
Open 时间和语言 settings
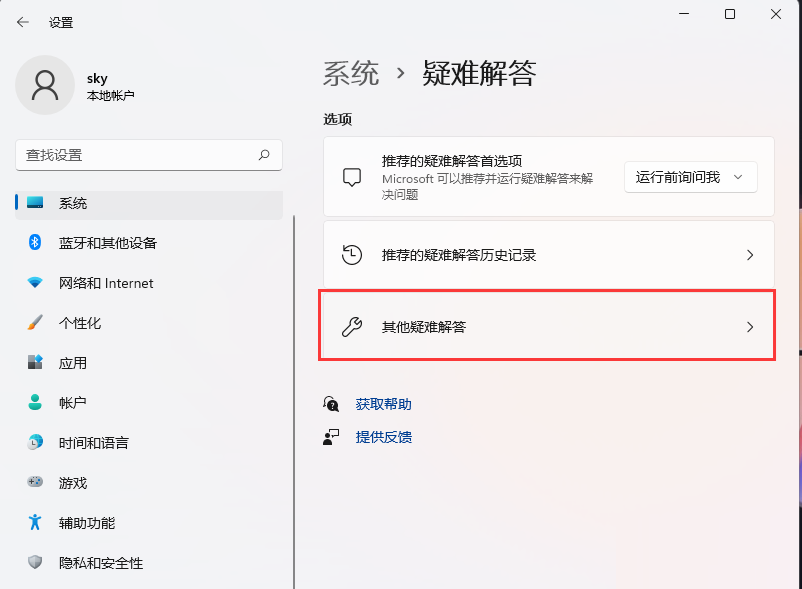click(x=149, y=442)
